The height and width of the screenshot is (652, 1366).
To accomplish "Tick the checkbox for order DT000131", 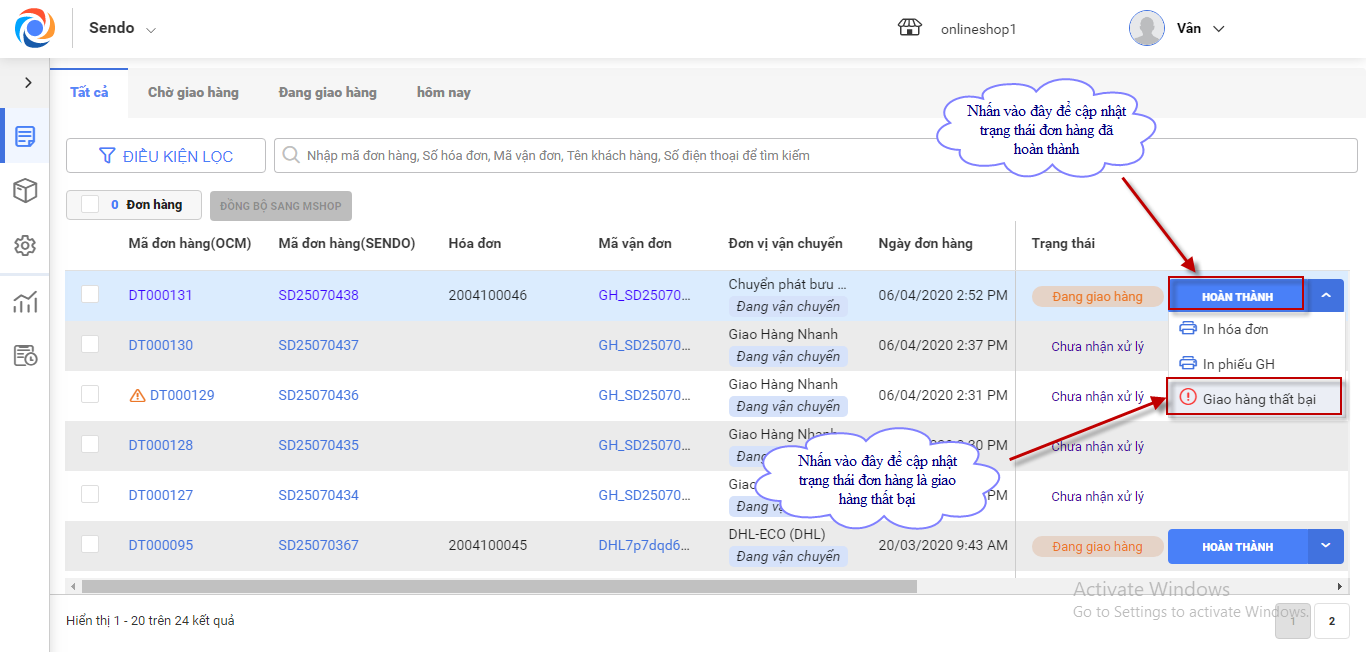I will pyautogui.click(x=90, y=295).
